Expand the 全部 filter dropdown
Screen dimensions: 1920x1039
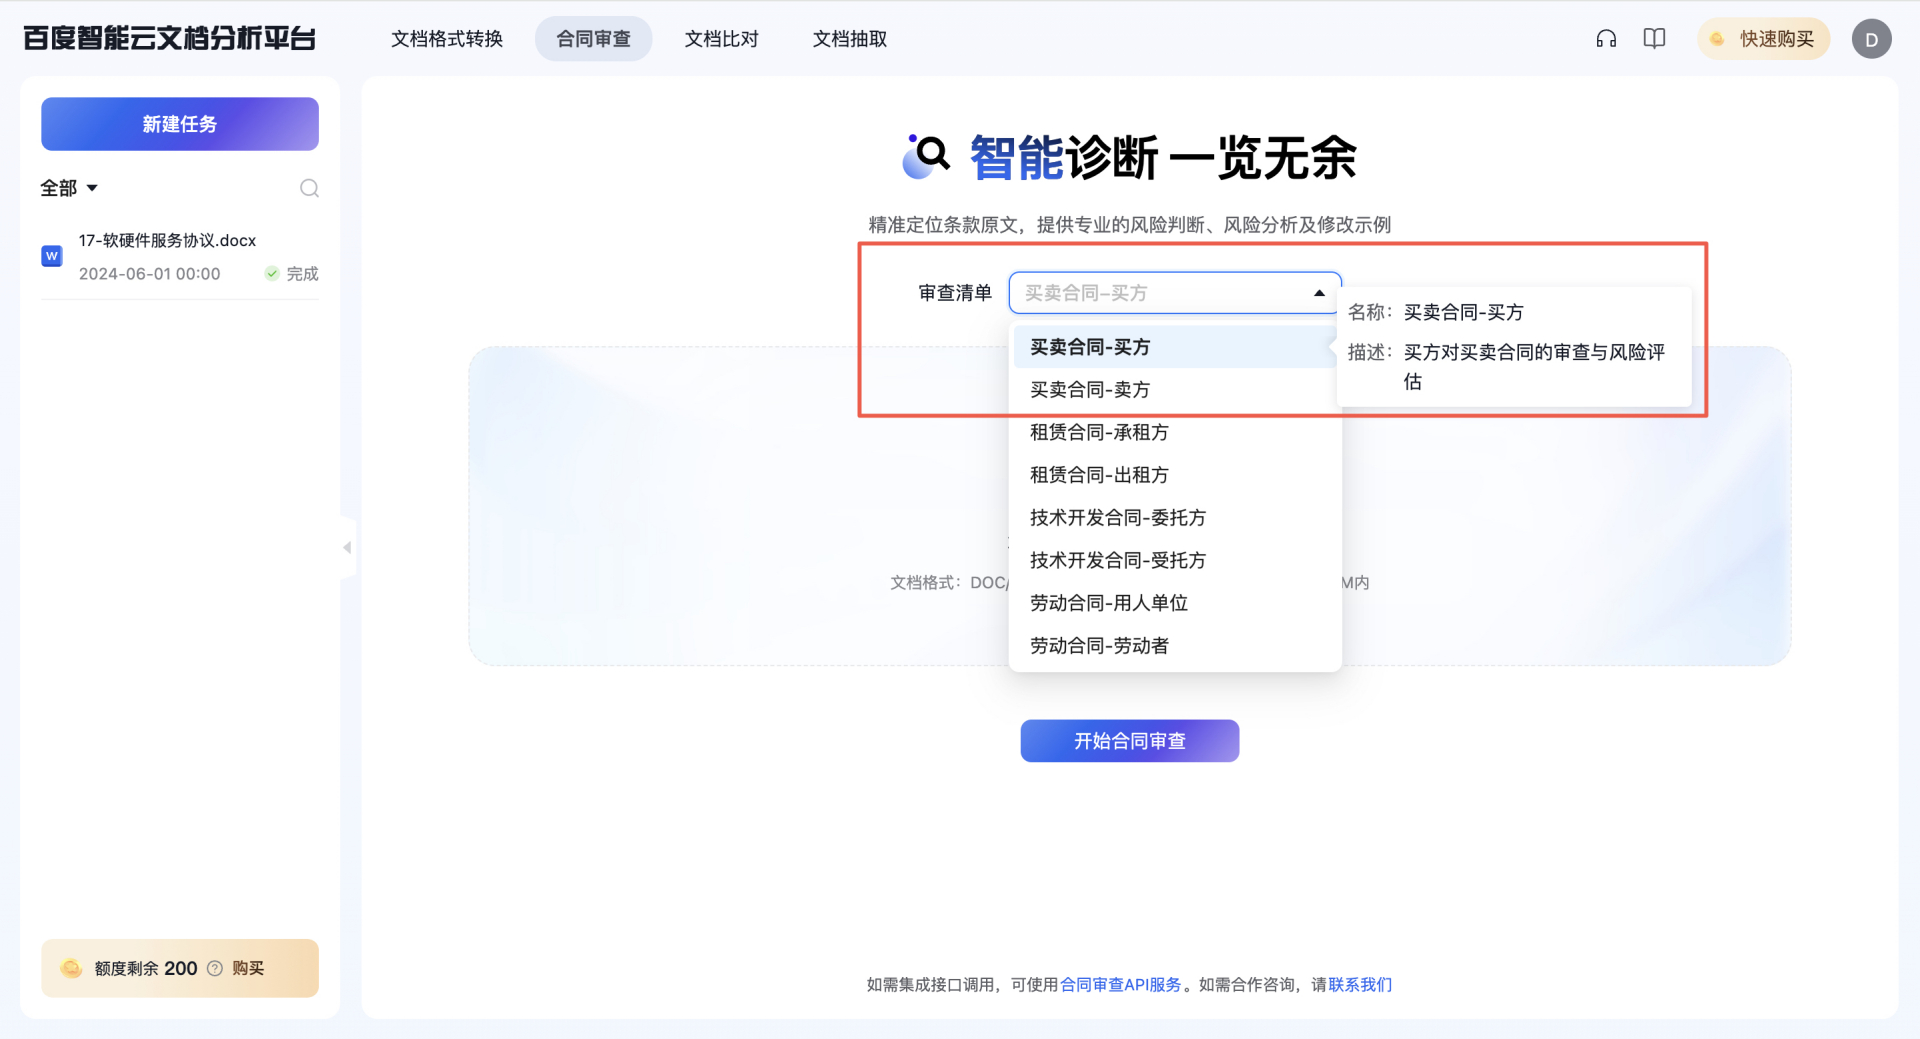69,188
